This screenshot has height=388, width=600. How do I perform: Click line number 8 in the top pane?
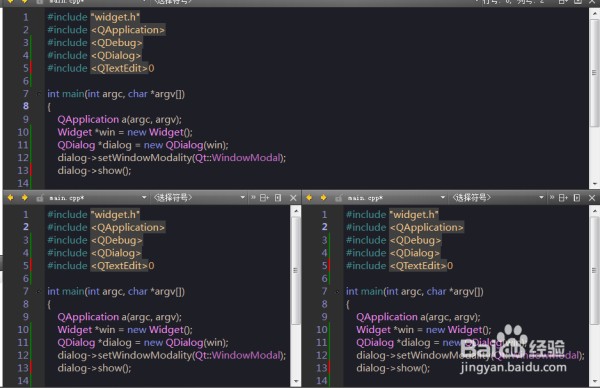[26, 106]
